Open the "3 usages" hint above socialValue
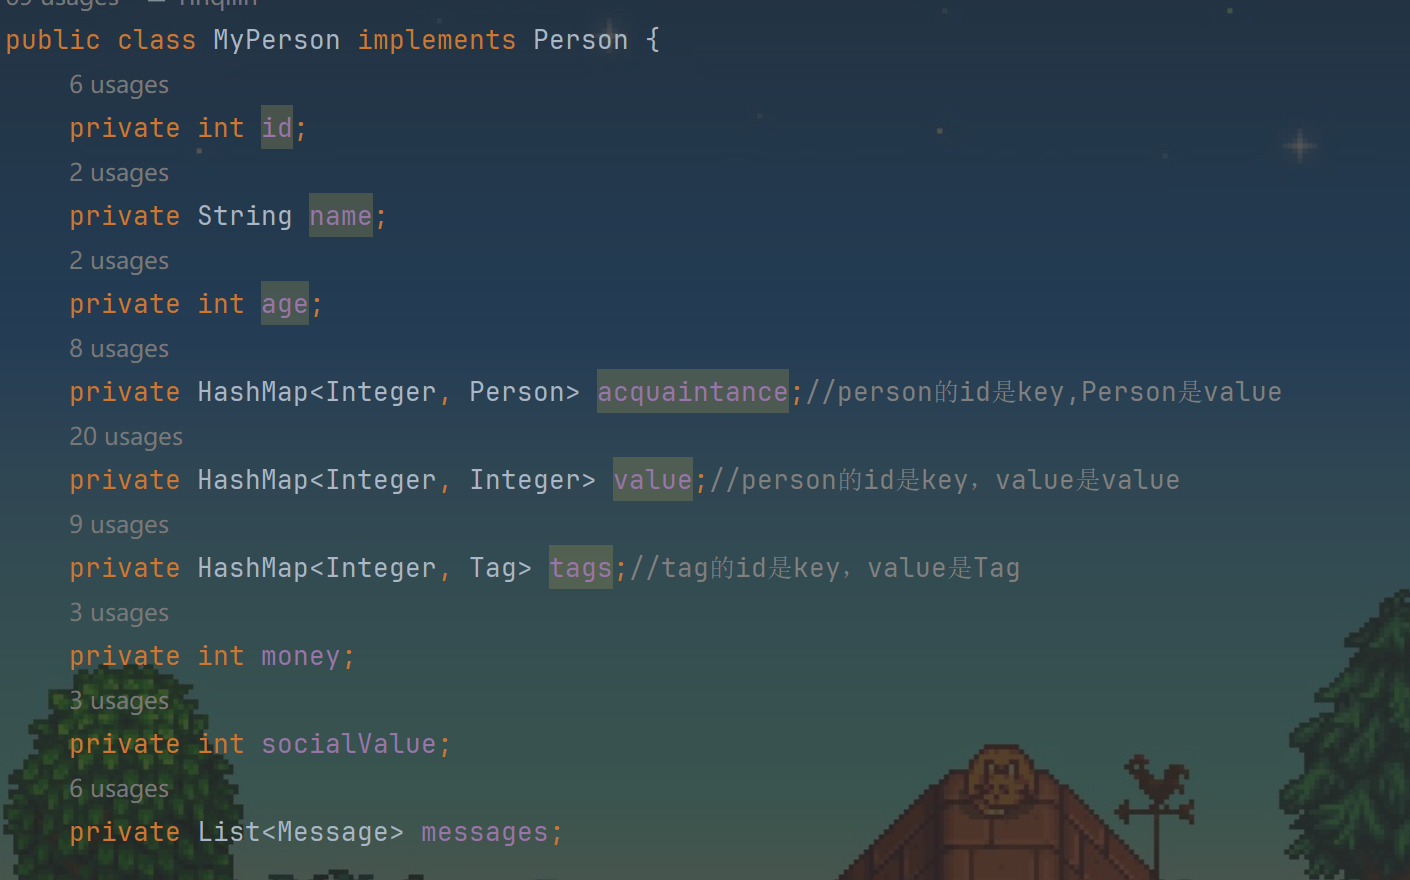This screenshot has height=880, width=1410. click(119, 701)
